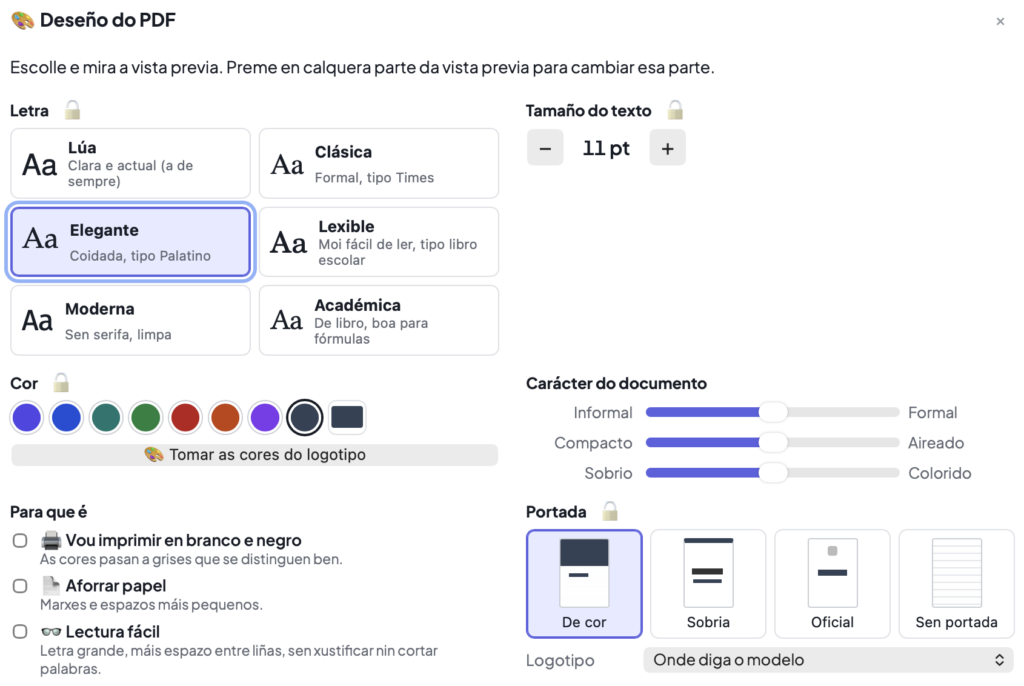
Task: Click the glasses icon beside Lectura fácil
Action: tap(51, 632)
